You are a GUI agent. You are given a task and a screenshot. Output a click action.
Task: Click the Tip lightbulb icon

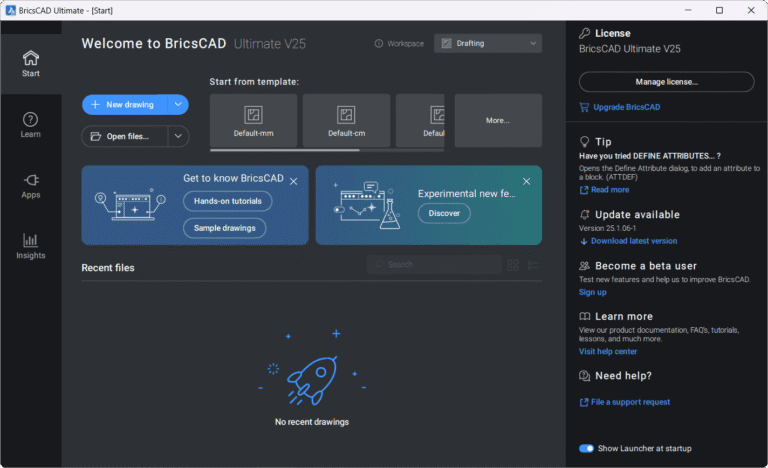(x=584, y=142)
